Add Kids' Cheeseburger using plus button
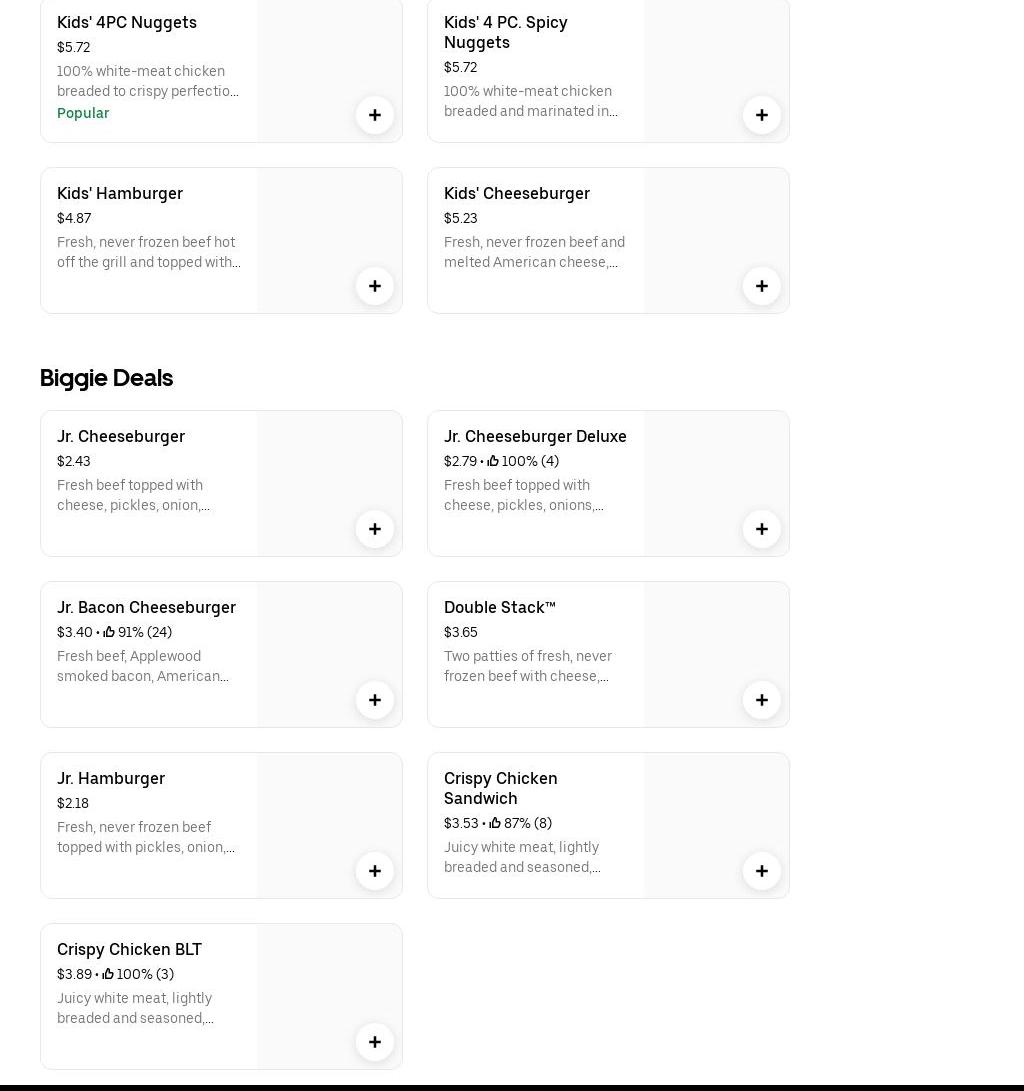Screen dimensions: 1024x1091 pyautogui.click(x=762, y=286)
